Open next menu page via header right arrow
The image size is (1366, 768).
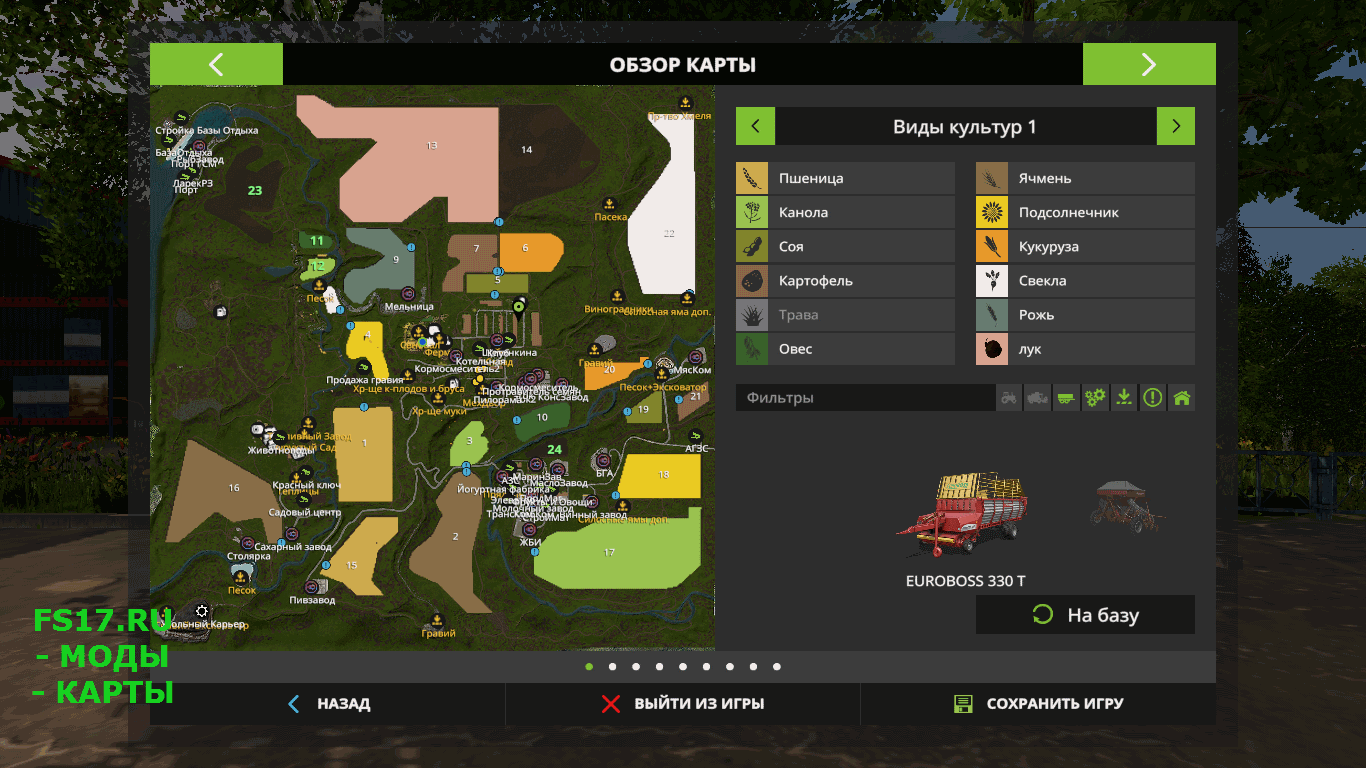click(x=1149, y=64)
